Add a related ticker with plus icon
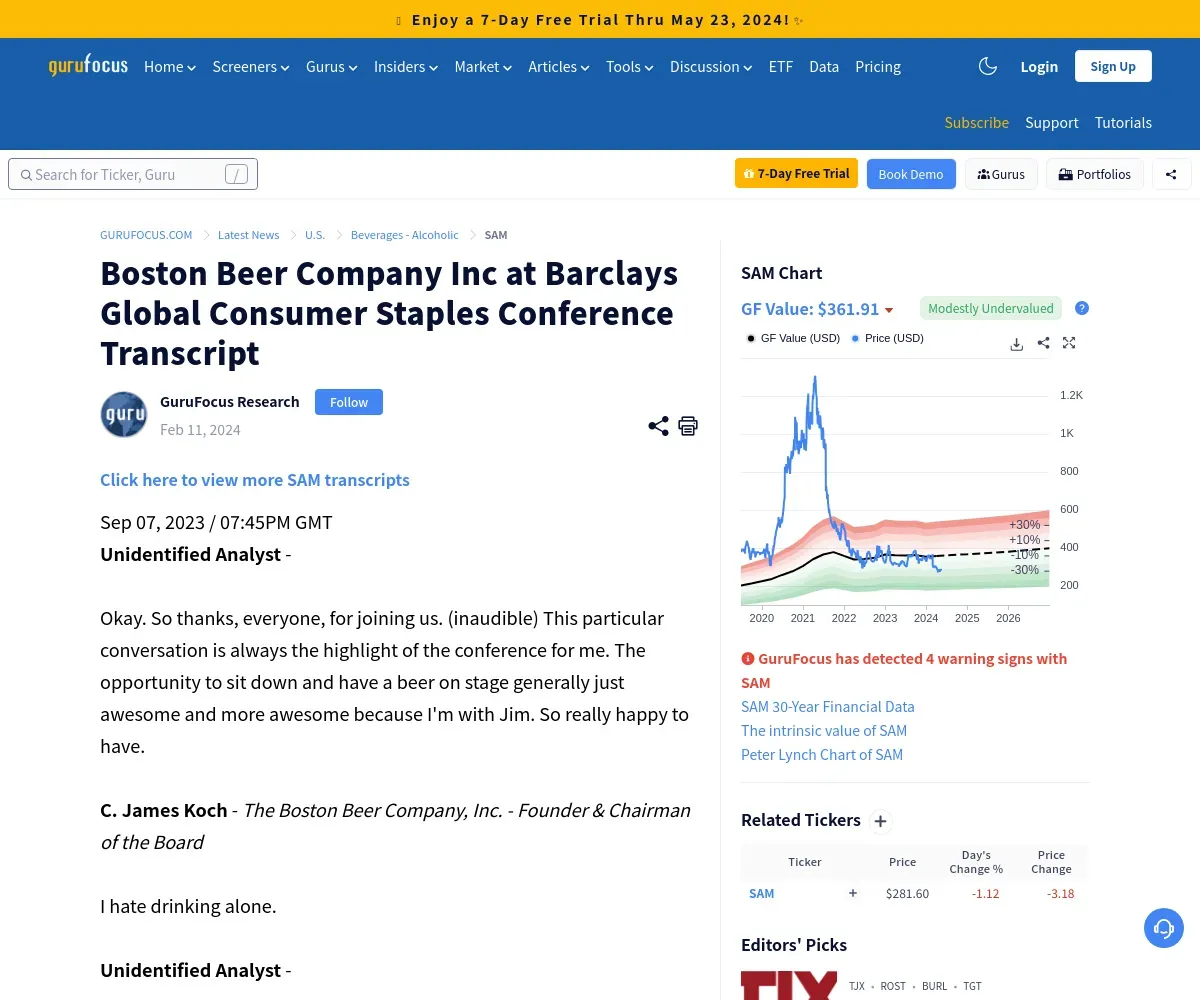Screen dimensions: 1200x1000 [880, 822]
